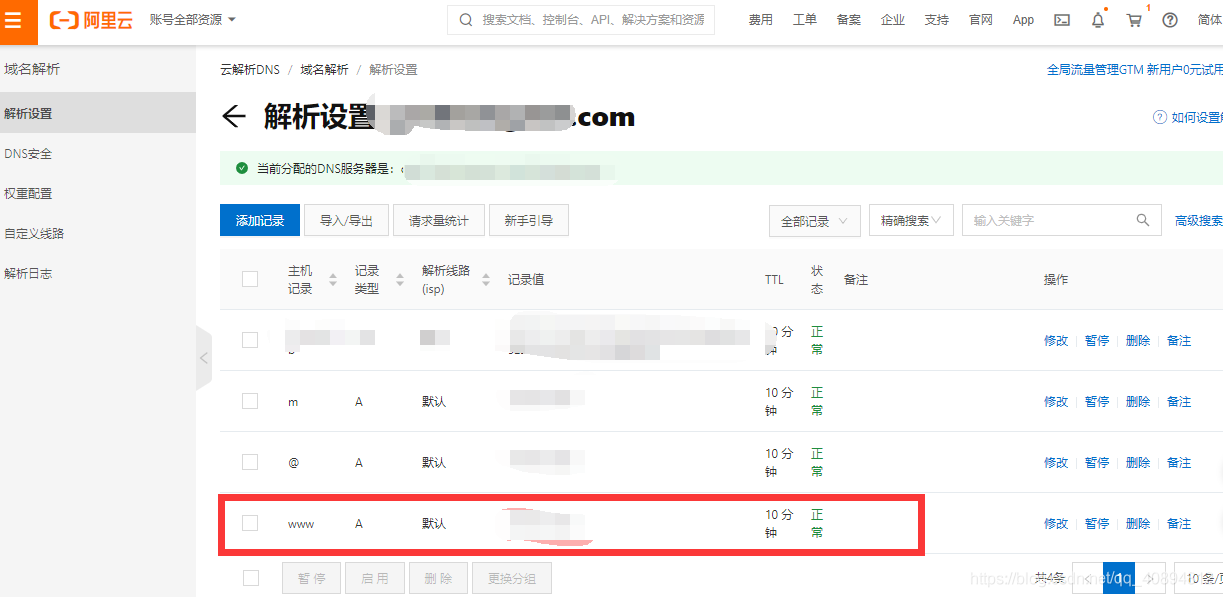1223x597 pixels.
Task: Open 企业 in the top navigation
Action: (x=893, y=20)
